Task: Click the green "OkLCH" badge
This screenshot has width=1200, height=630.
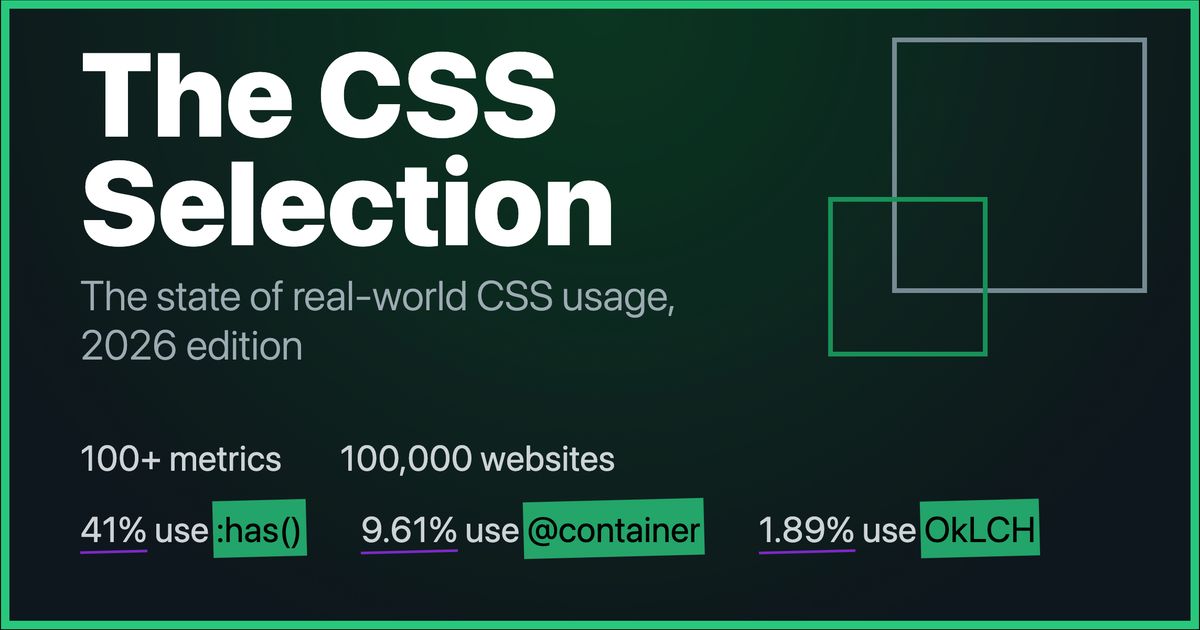Action: (x=981, y=532)
